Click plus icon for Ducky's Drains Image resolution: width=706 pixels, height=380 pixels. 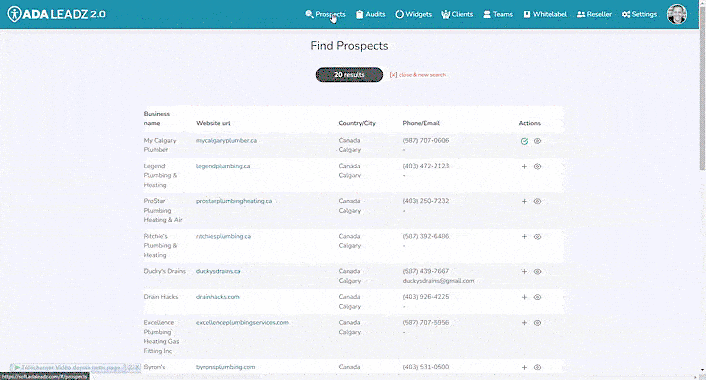[x=524, y=271]
